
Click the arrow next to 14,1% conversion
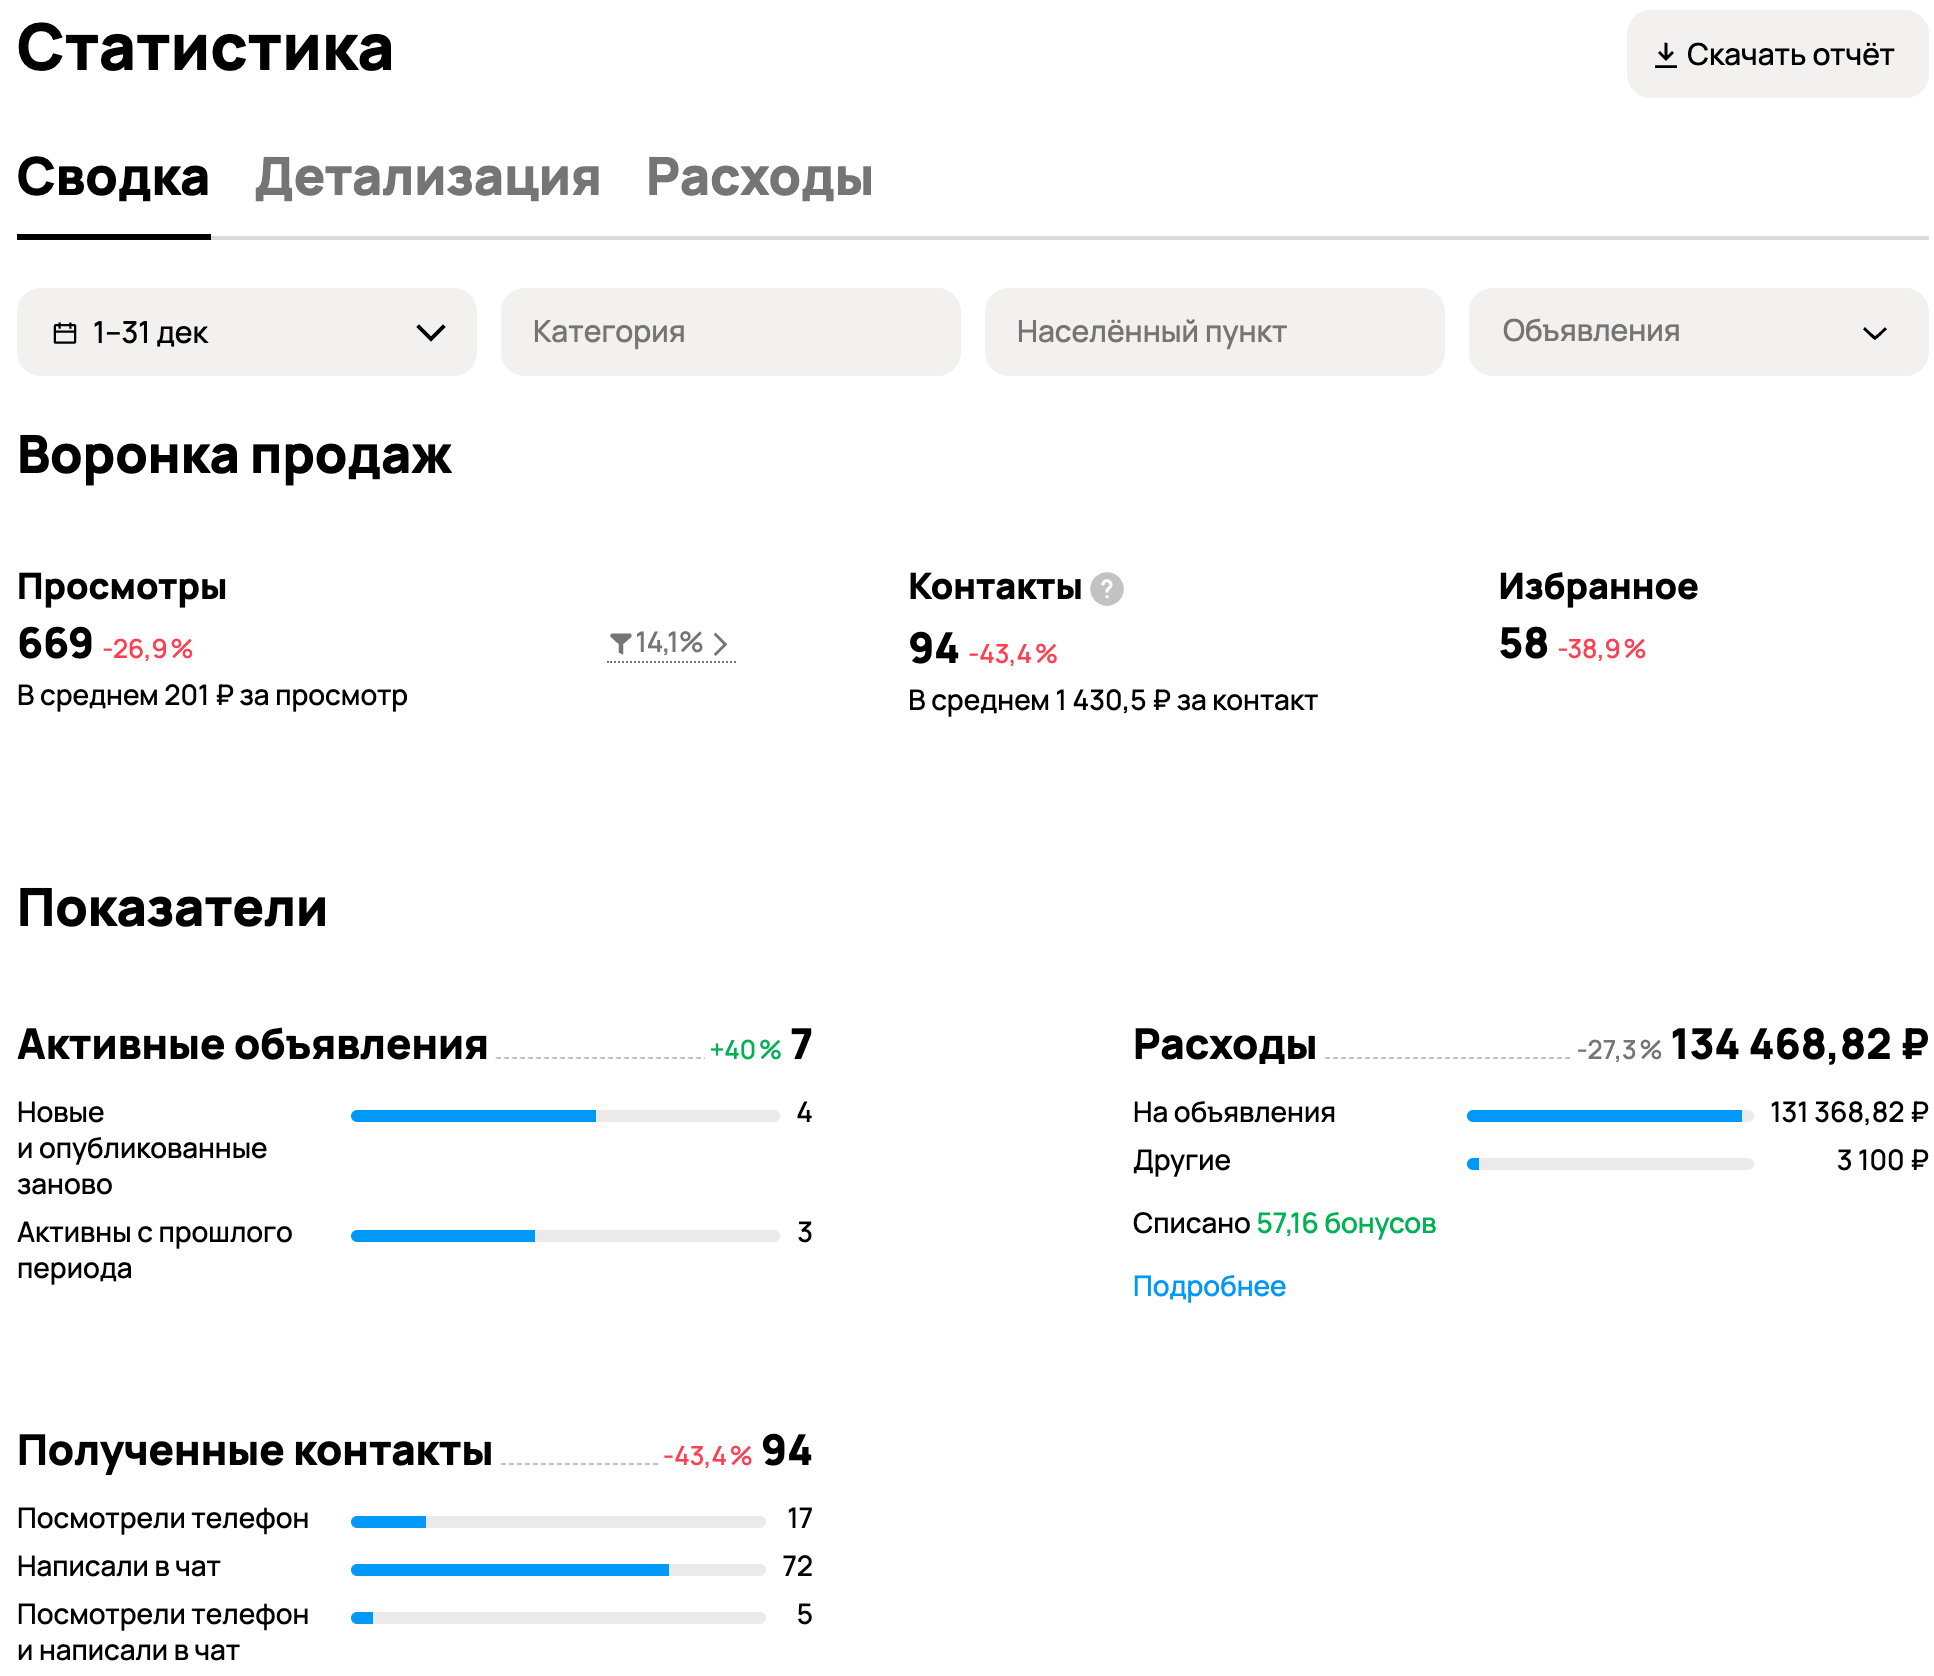720,644
